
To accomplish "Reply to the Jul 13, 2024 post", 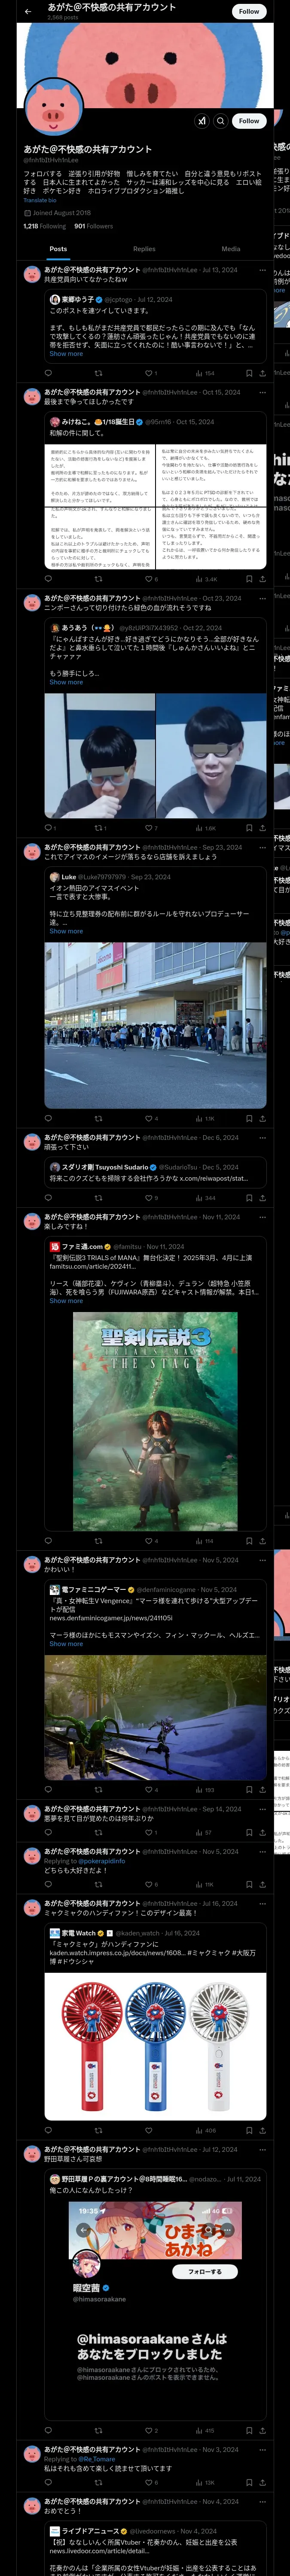I will coord(48,373).
